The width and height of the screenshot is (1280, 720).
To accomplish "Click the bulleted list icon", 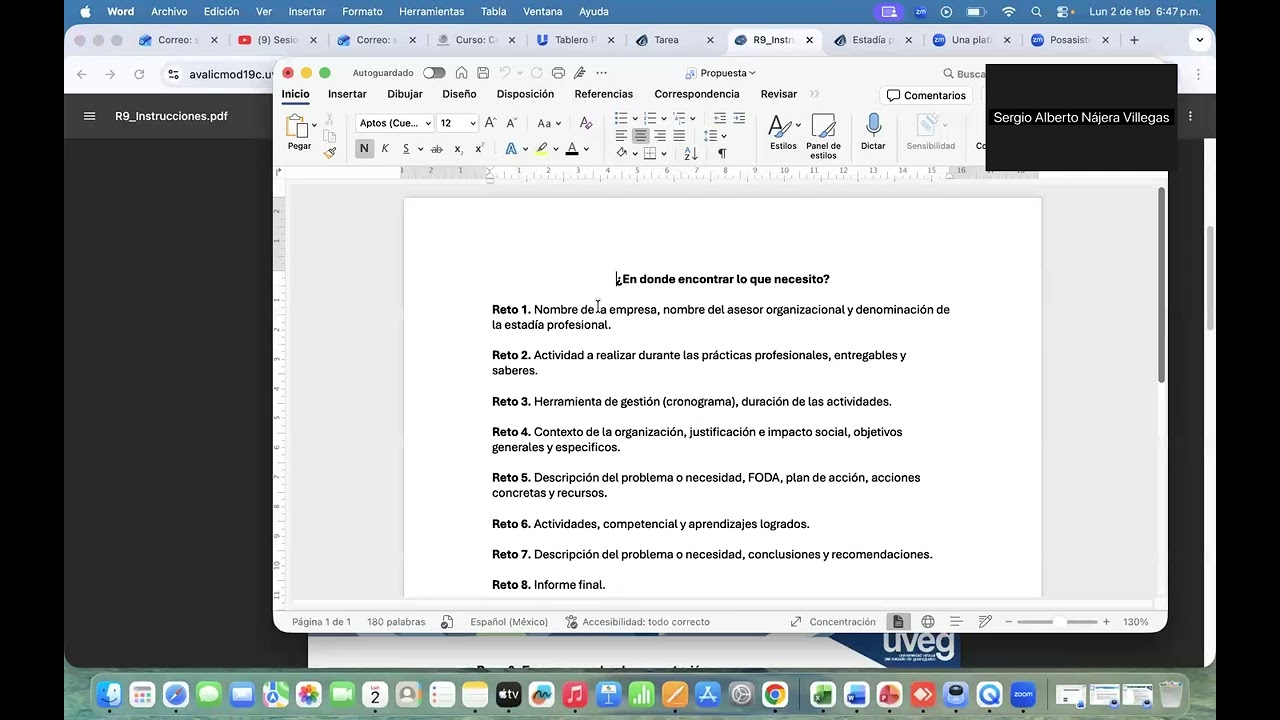I will tap(621, 118).
